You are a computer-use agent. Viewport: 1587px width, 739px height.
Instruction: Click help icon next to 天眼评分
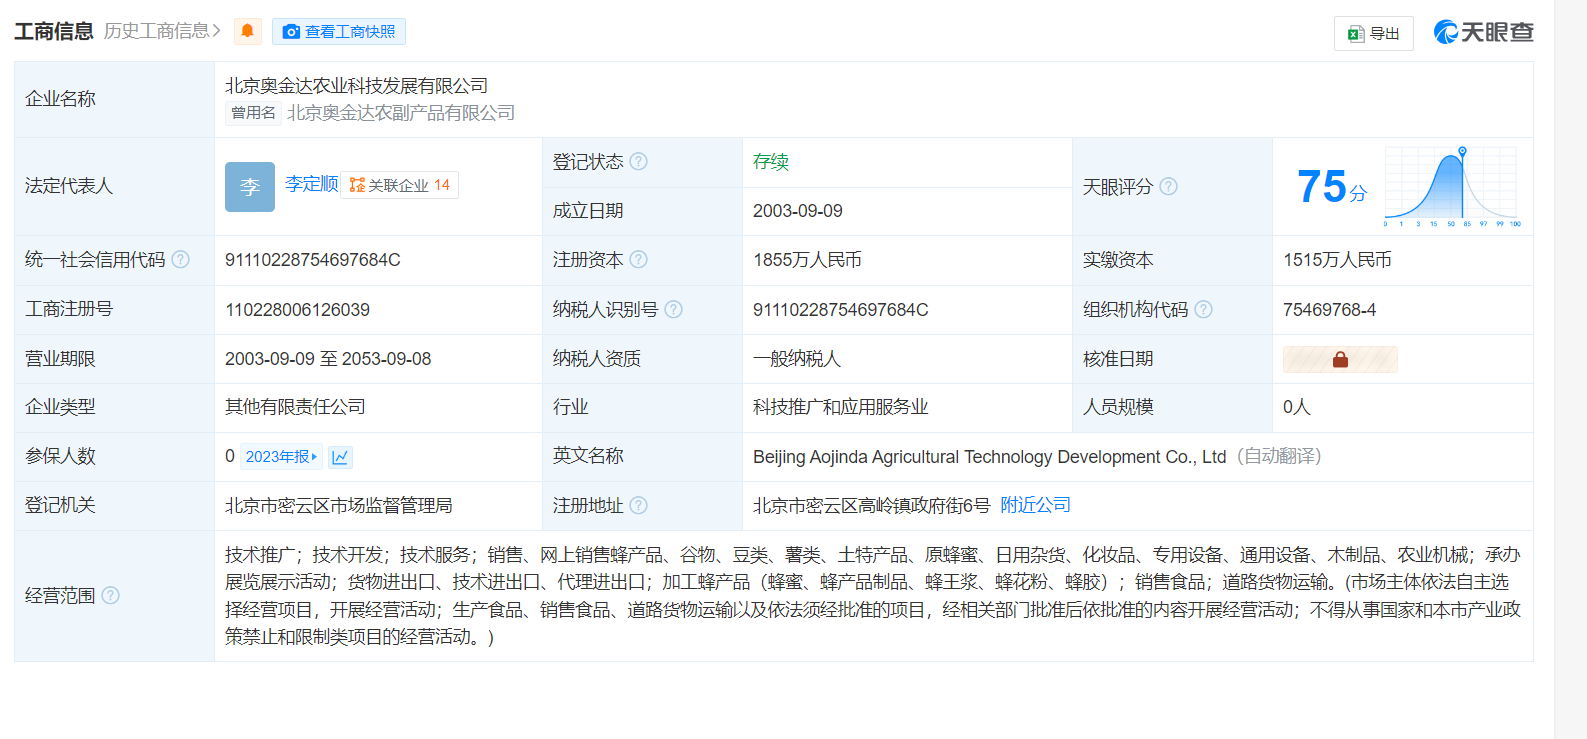pyautogui.click(x=1168, y=186)
